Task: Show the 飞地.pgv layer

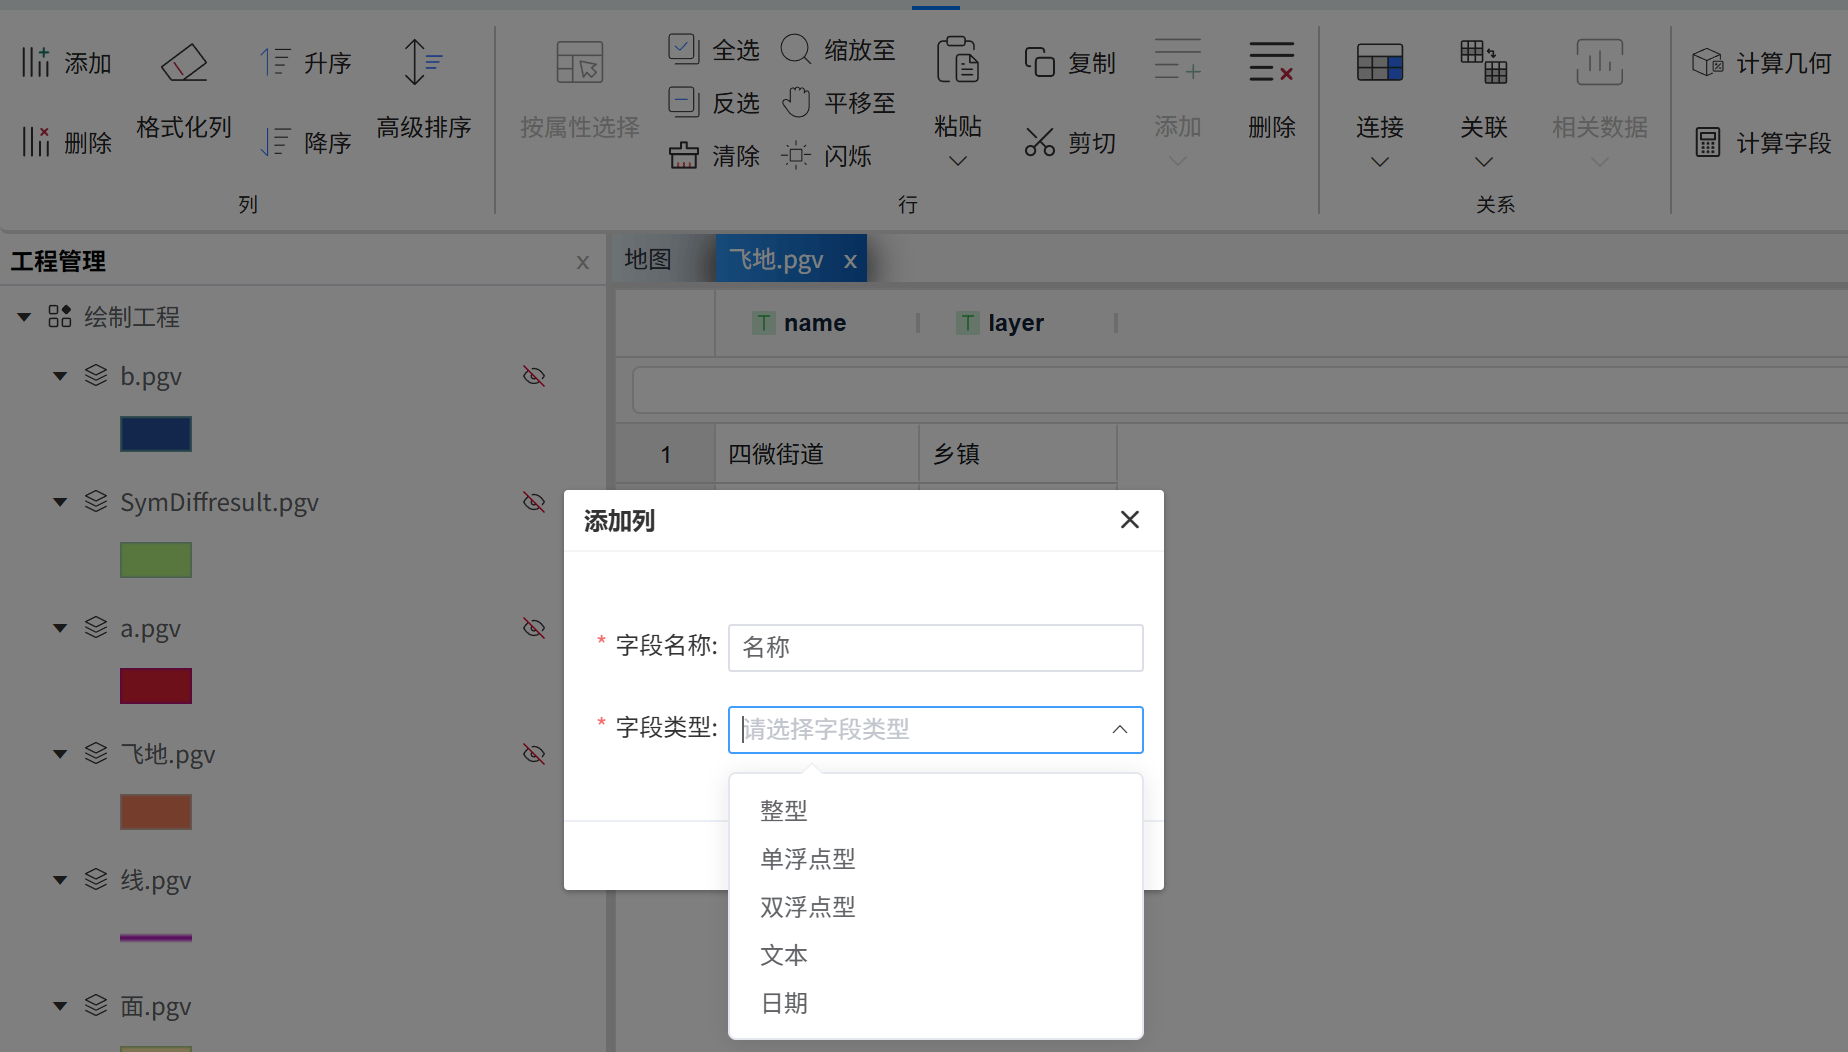Action: pos(533,754)
